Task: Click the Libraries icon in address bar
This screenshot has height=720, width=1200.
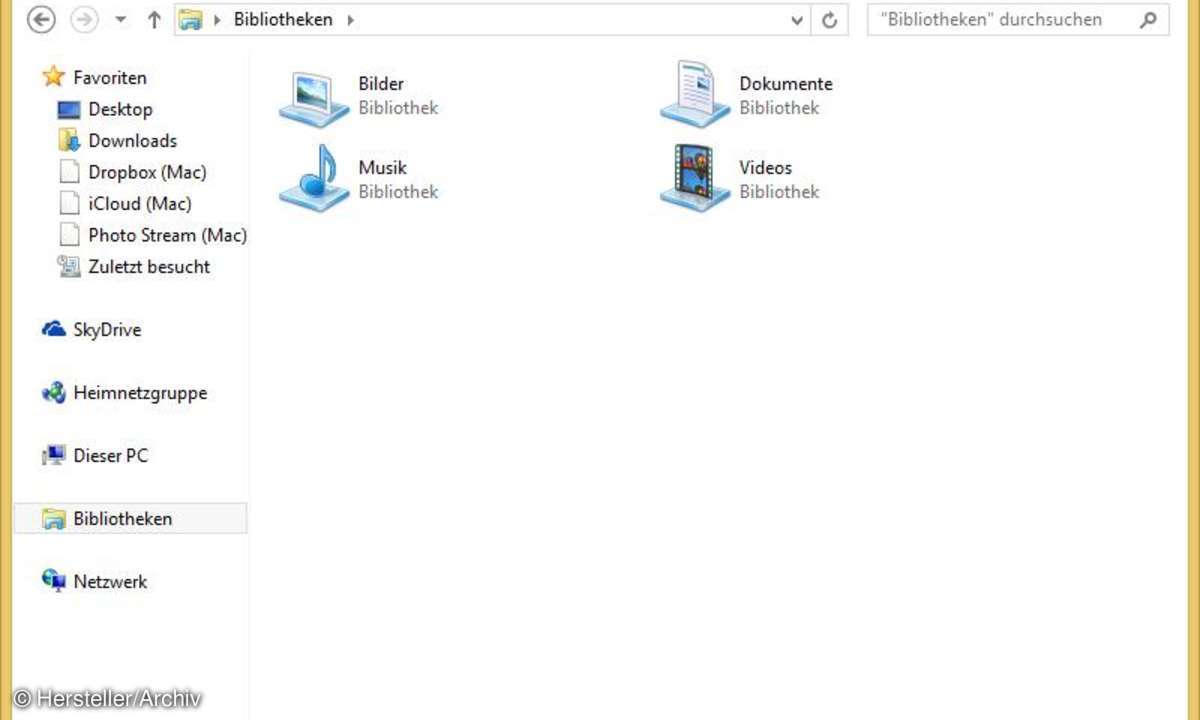Action: pyautogui.click(x=191, y=20)
